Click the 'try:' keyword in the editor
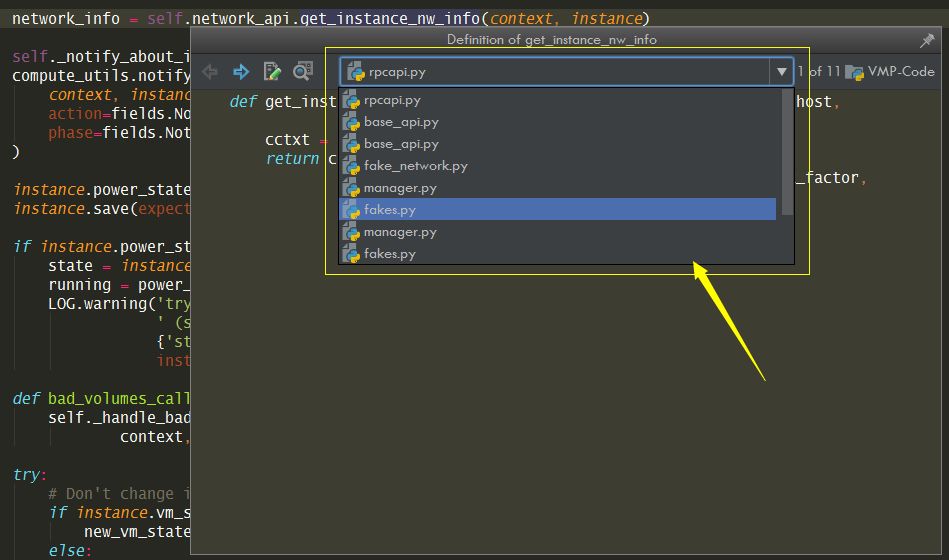Image resolution: width=949 pixels, height=560 pixels. [x=30, y=475]
